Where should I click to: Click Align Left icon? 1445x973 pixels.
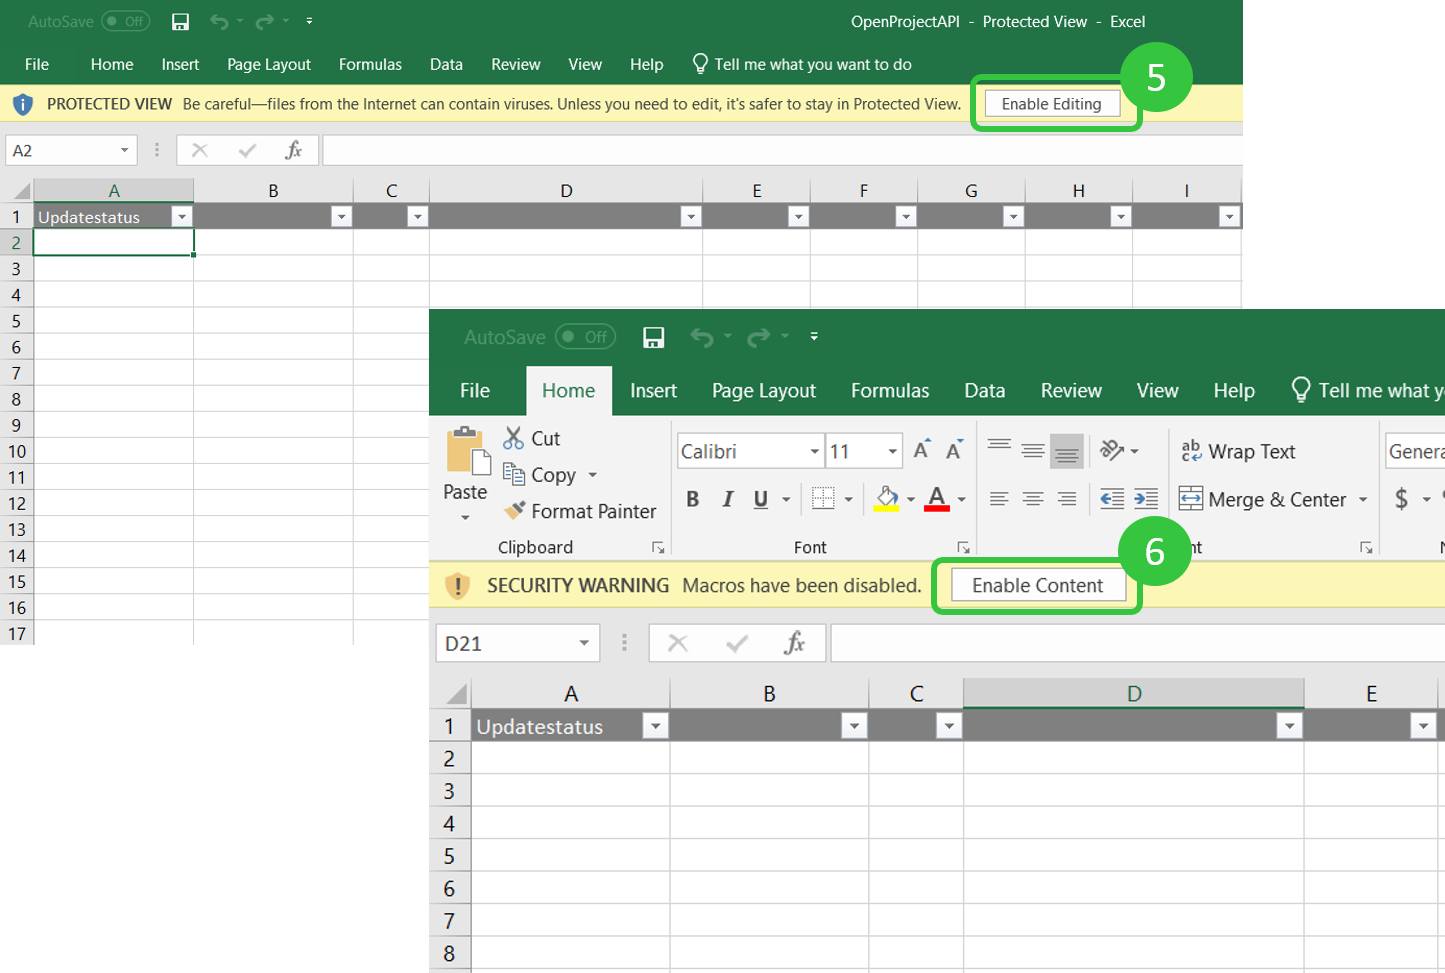999,499
